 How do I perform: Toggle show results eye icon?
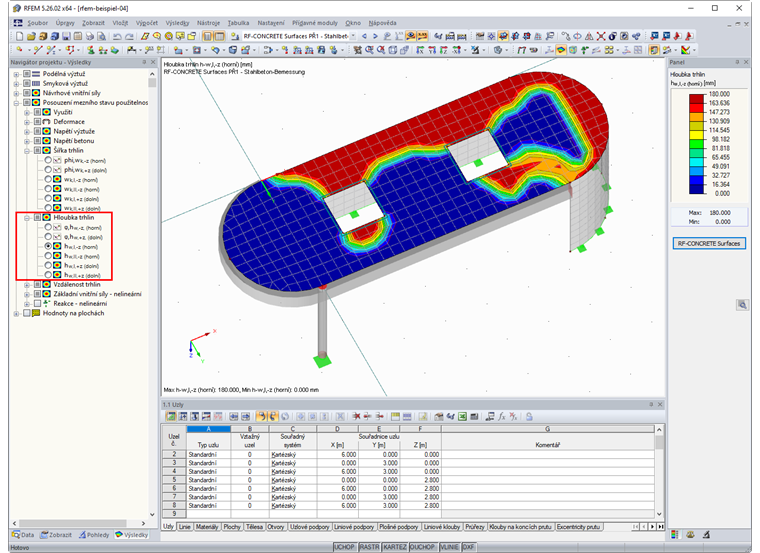pyautogui.click(x=411, y=36)
